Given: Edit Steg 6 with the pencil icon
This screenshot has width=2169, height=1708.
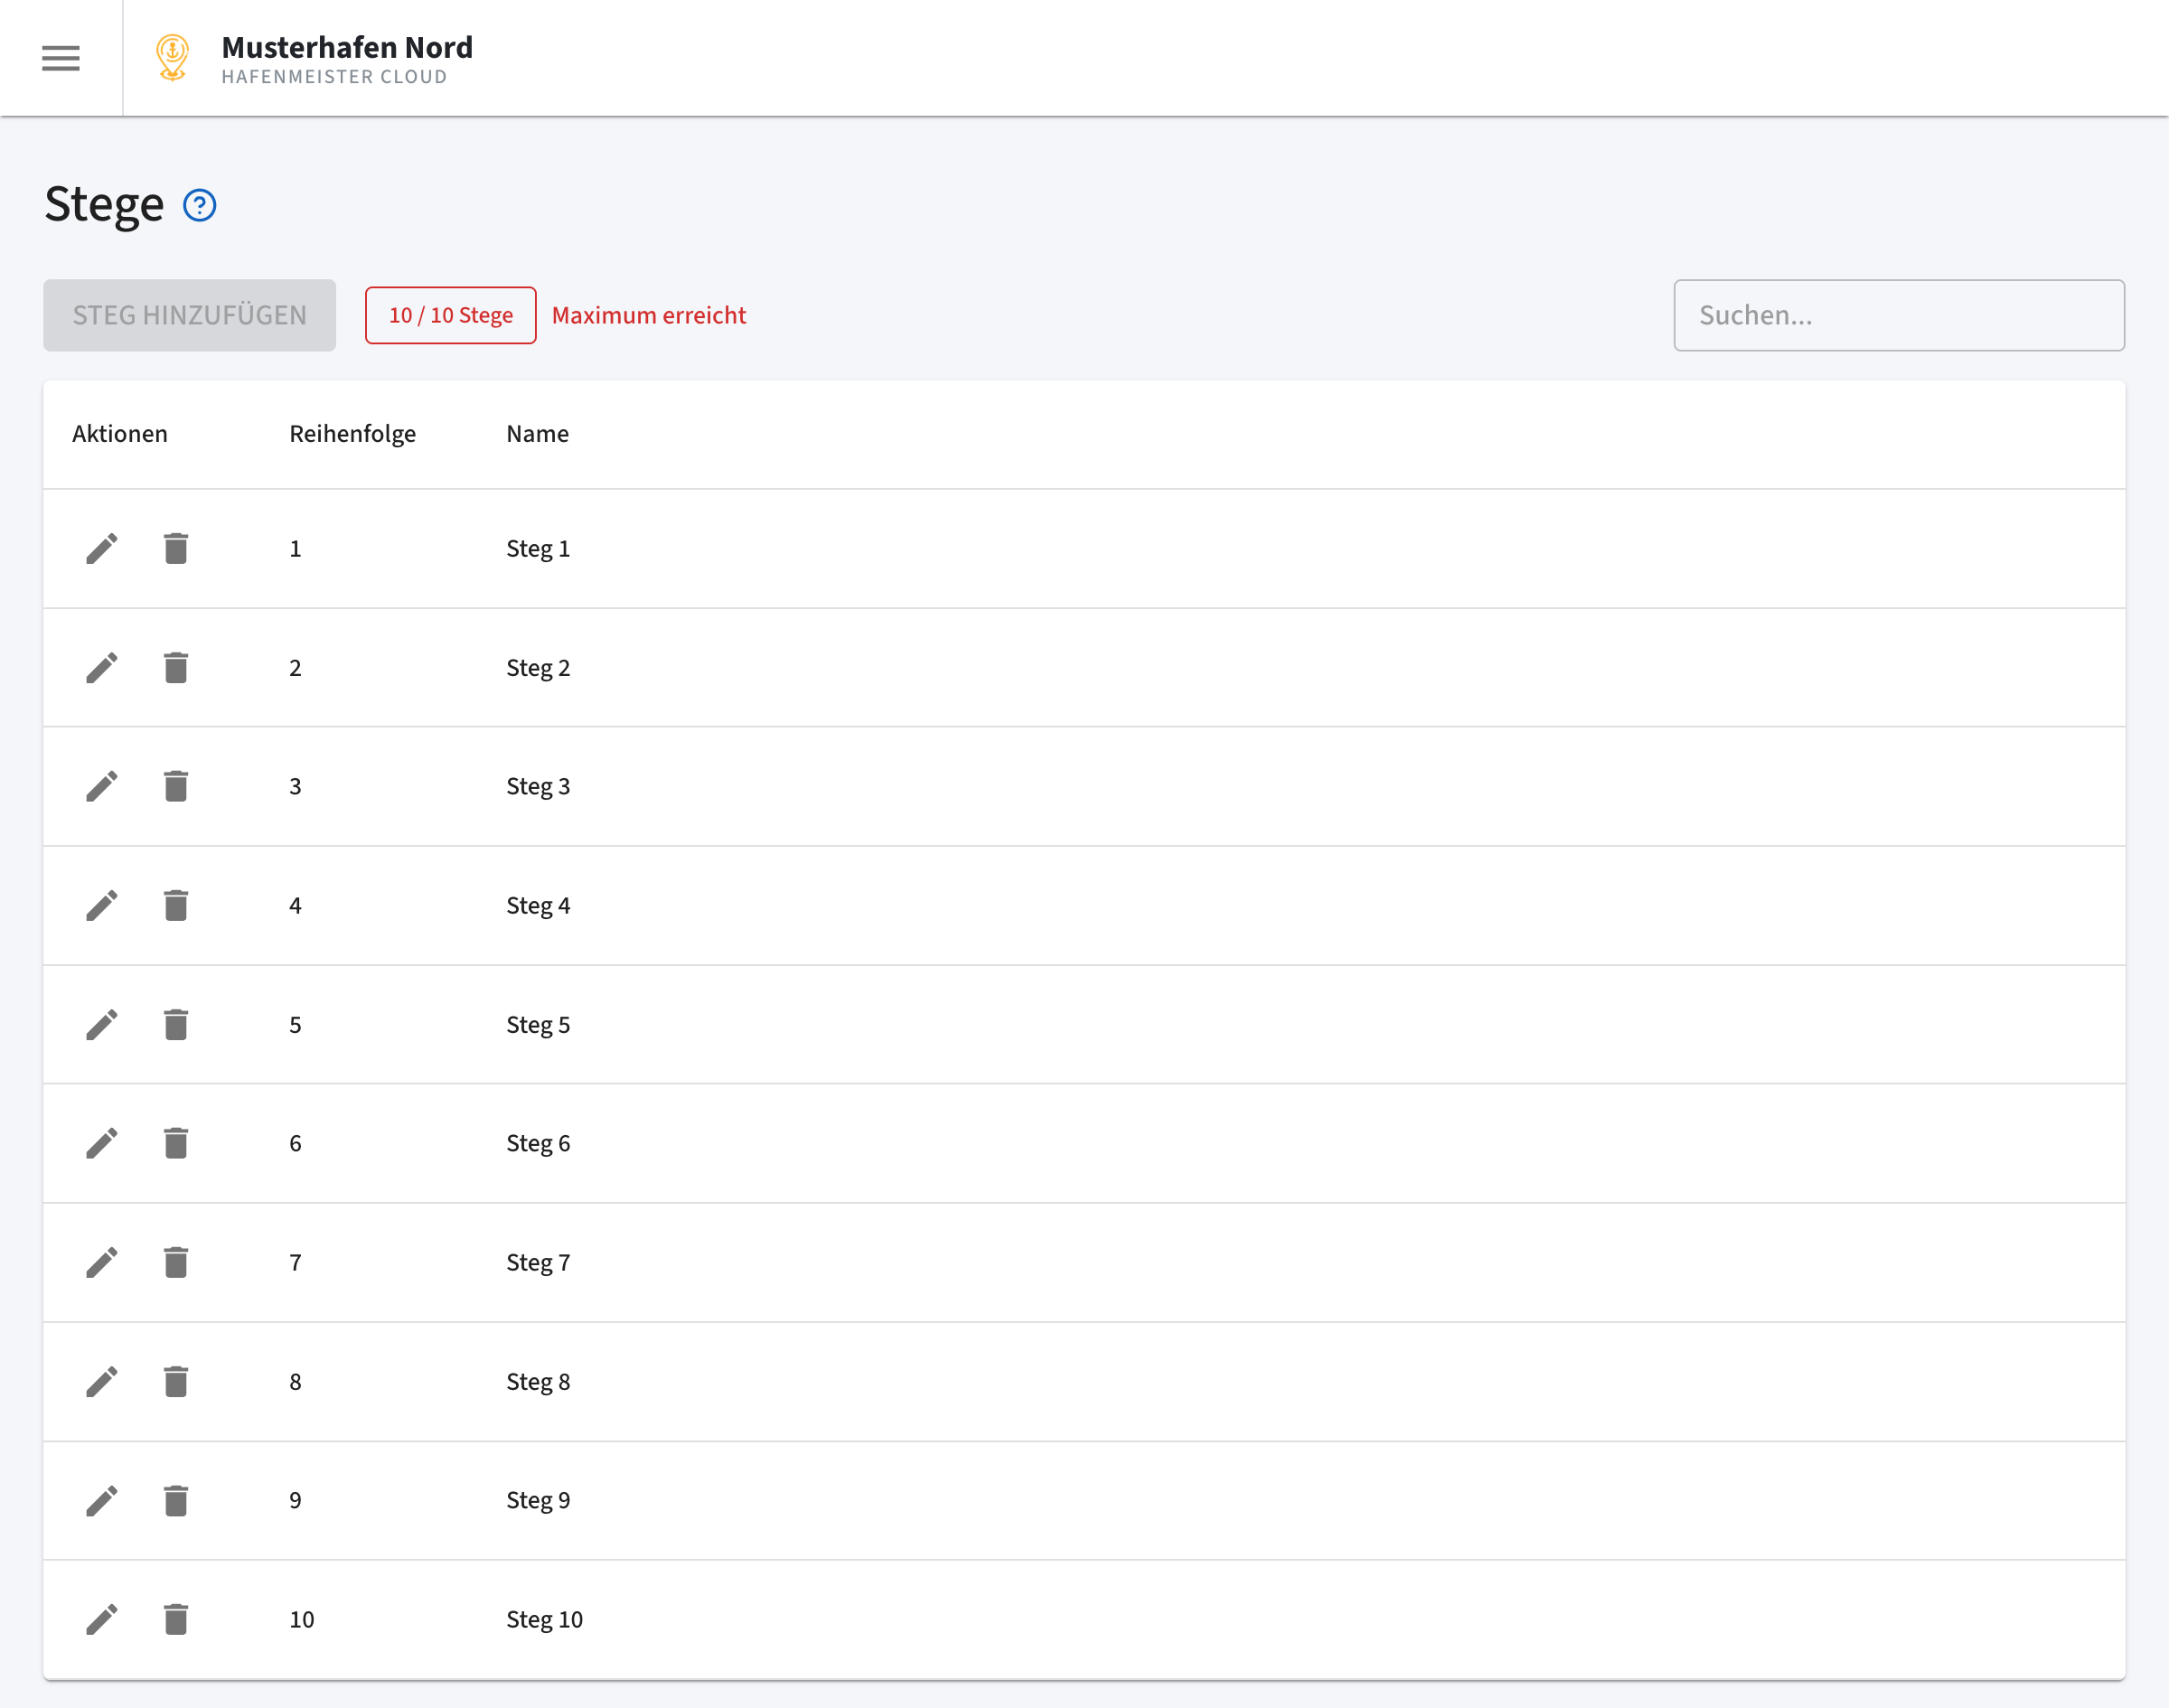Looking at the screenshot, I should pyautogui.click(x=101, y=1143).
